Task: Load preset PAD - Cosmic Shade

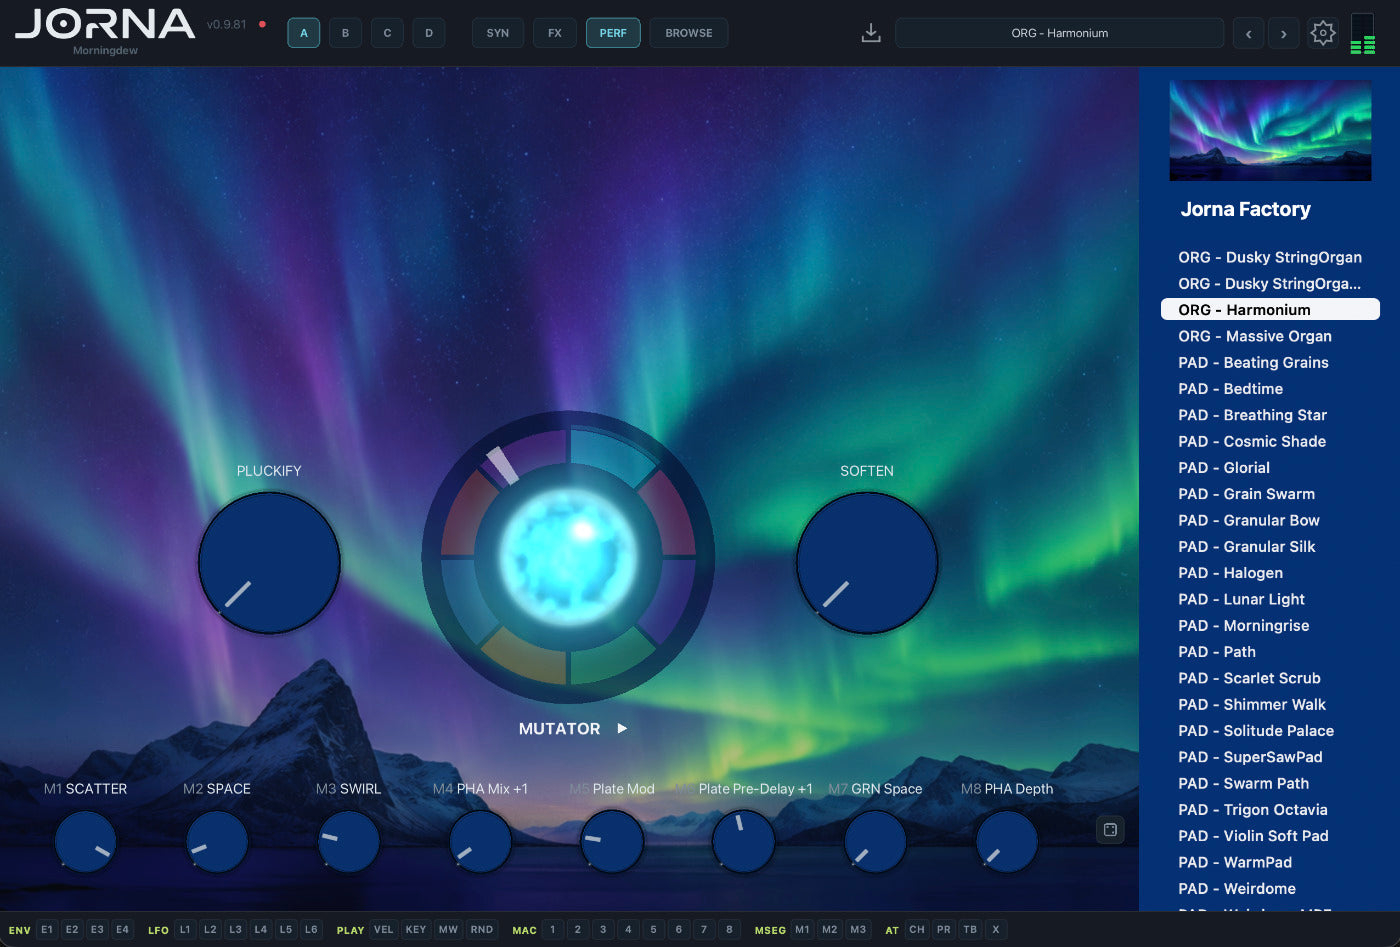Action: click(x=1270, y=441)
